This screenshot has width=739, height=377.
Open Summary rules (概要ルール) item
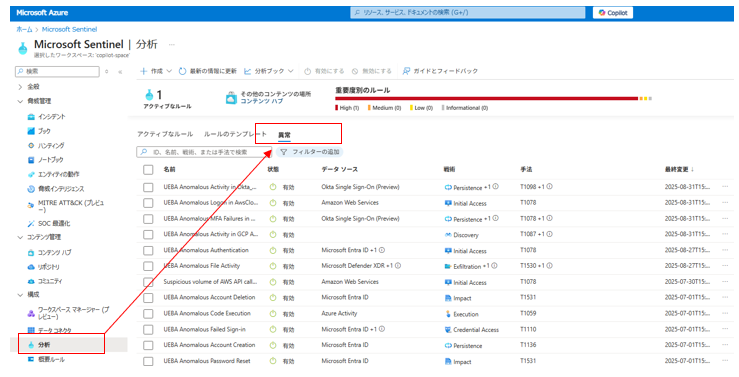click(46, 360)
